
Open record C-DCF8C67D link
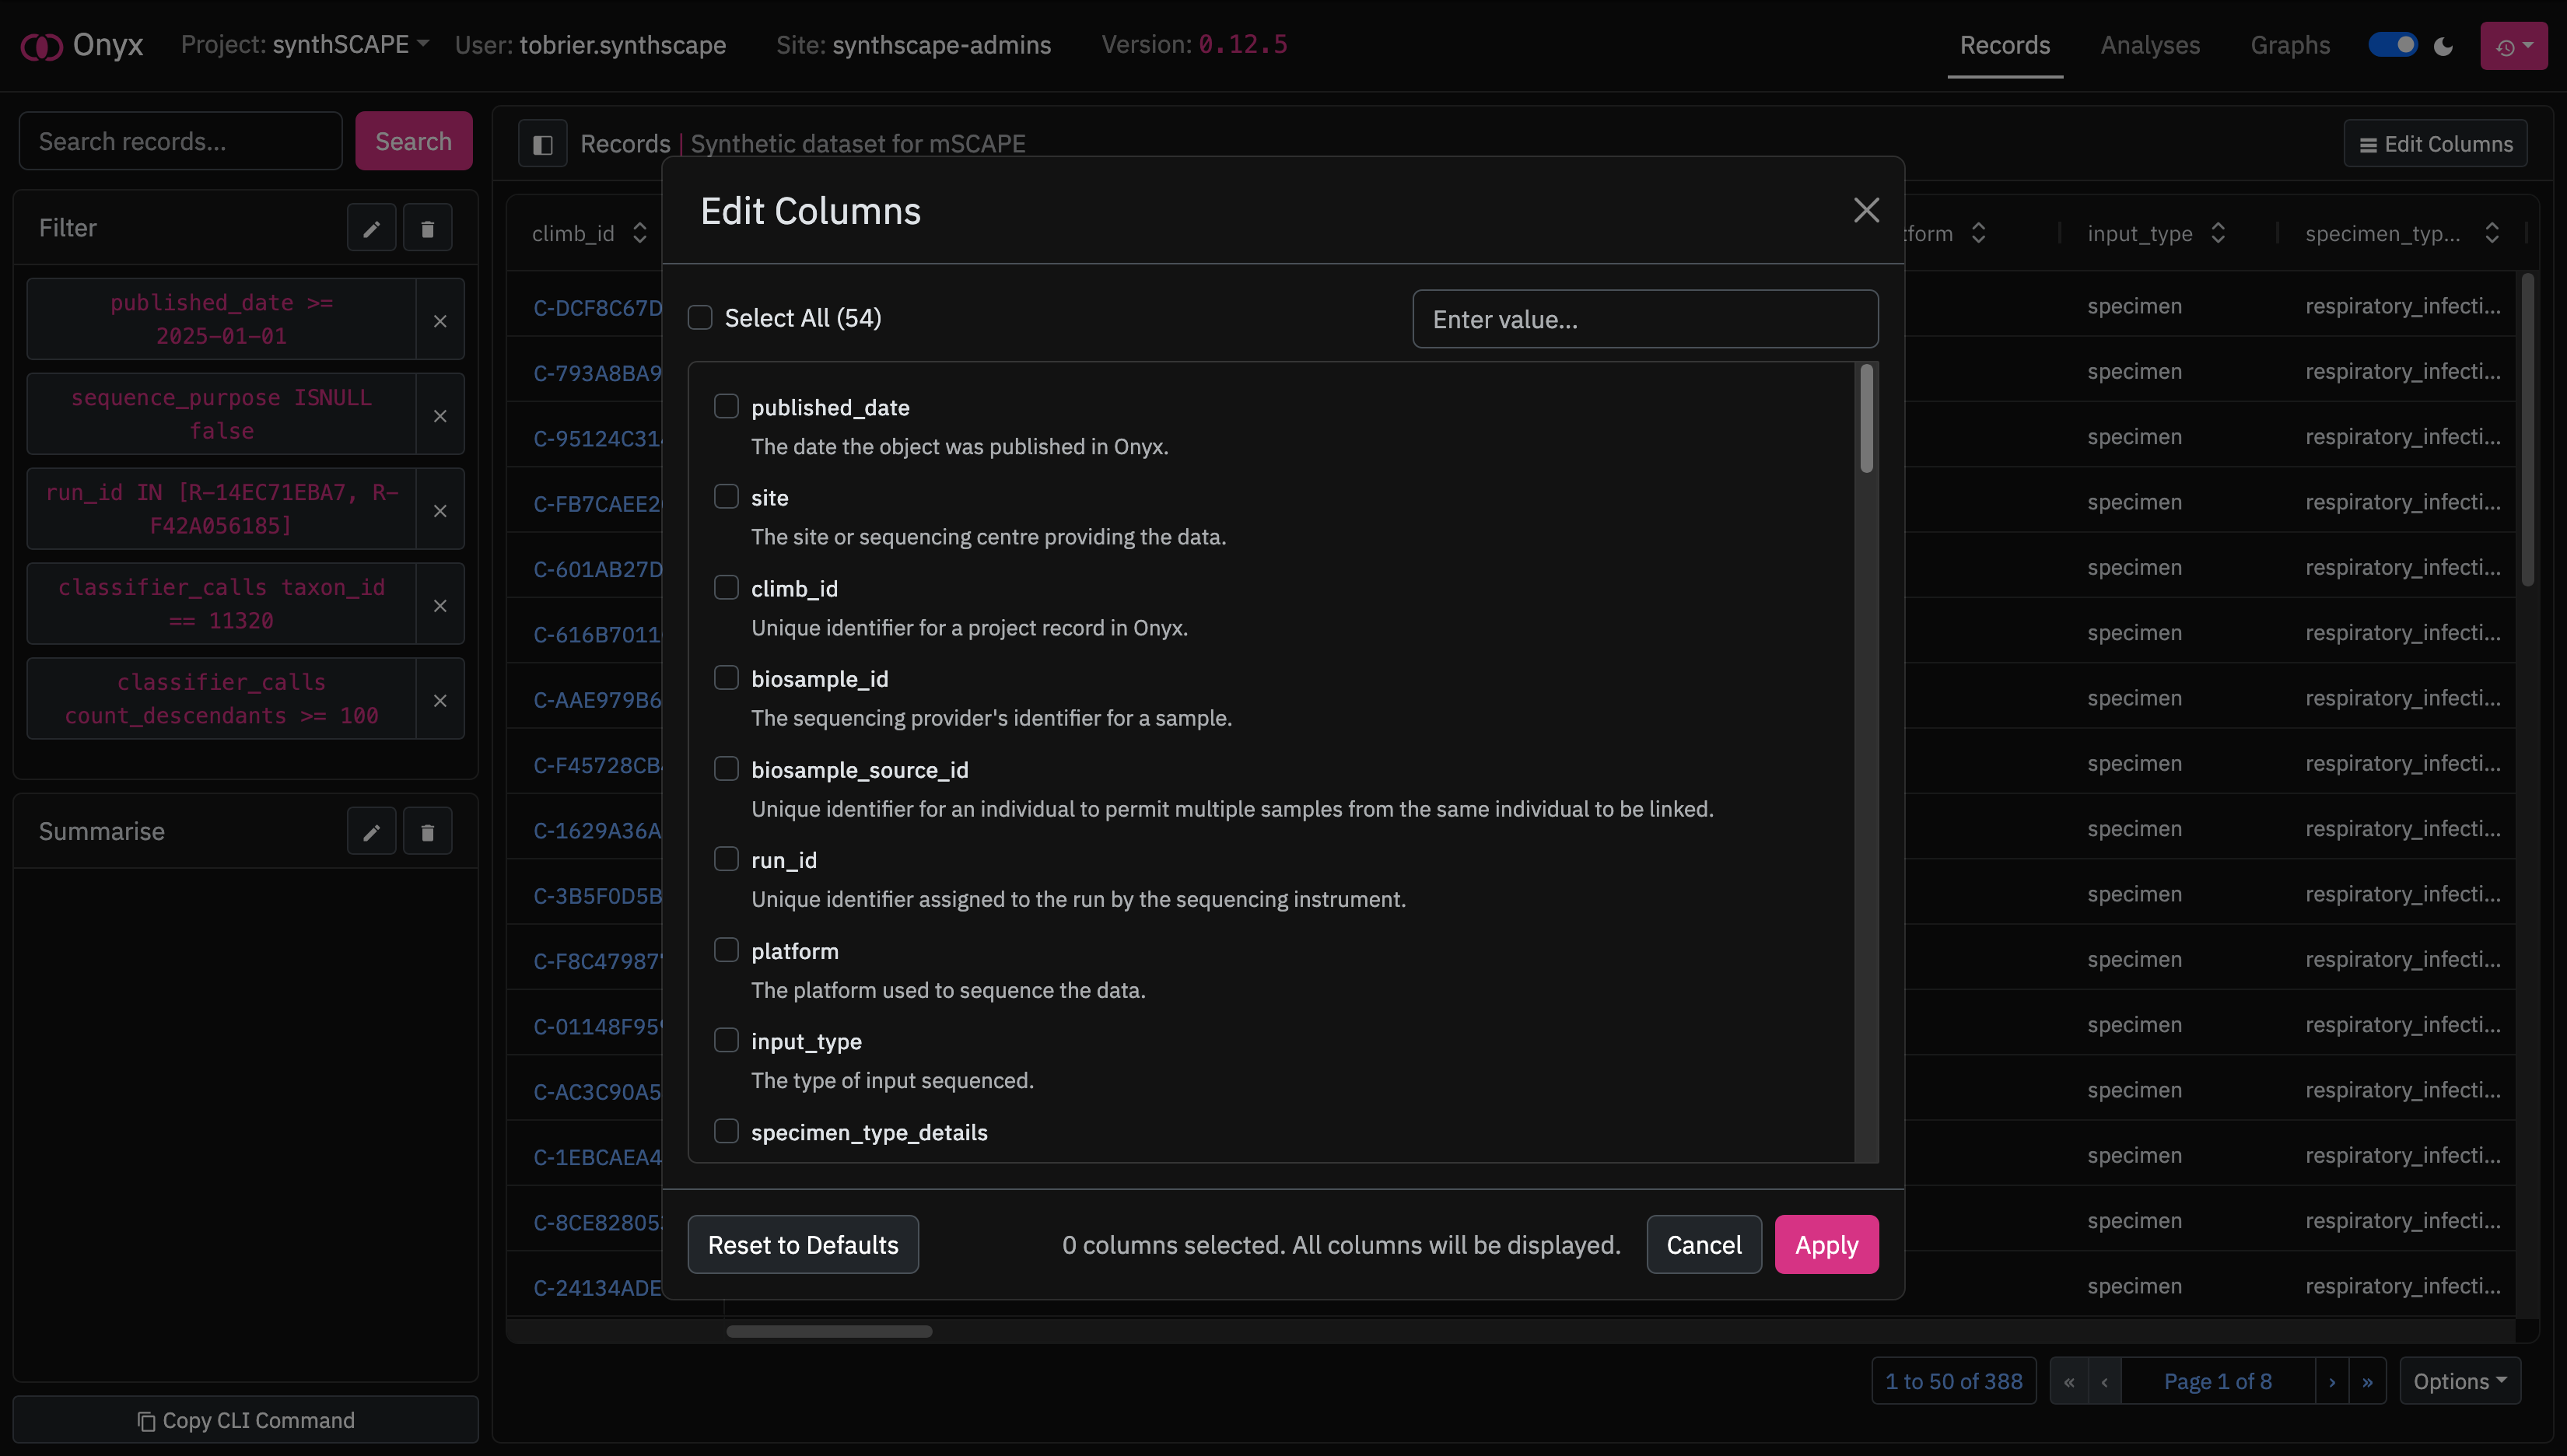point(597,307)
